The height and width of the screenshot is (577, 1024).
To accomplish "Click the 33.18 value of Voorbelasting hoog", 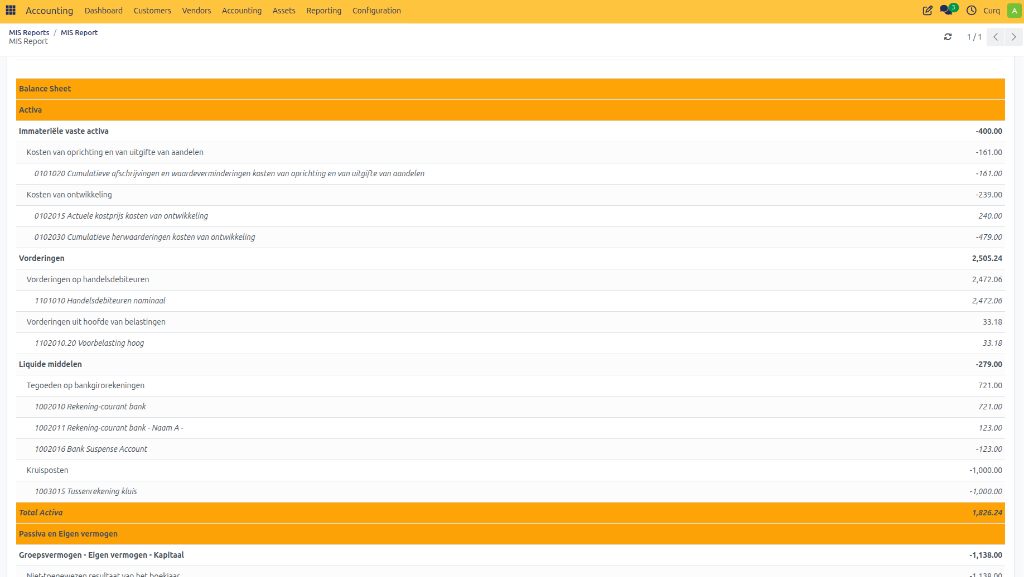I will (992, 343).
